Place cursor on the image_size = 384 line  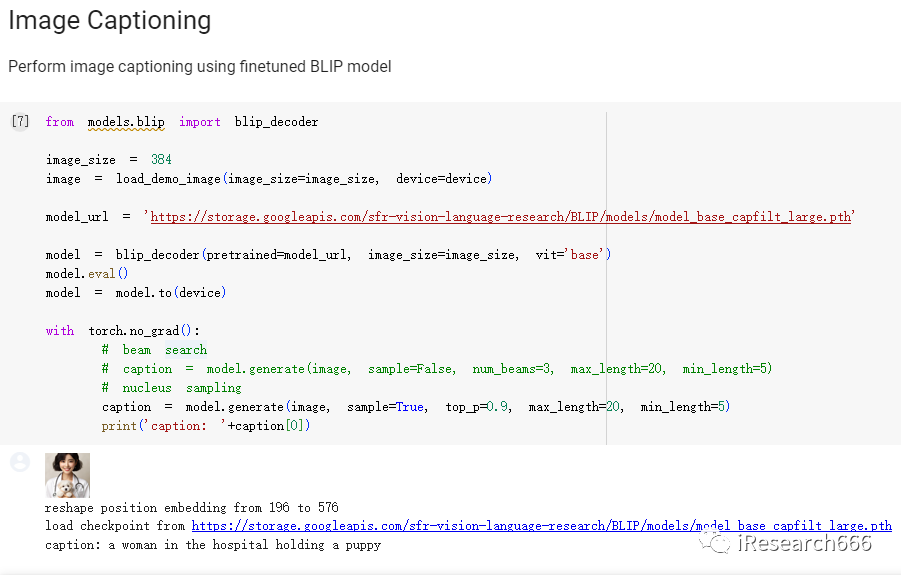coord(109,159)
